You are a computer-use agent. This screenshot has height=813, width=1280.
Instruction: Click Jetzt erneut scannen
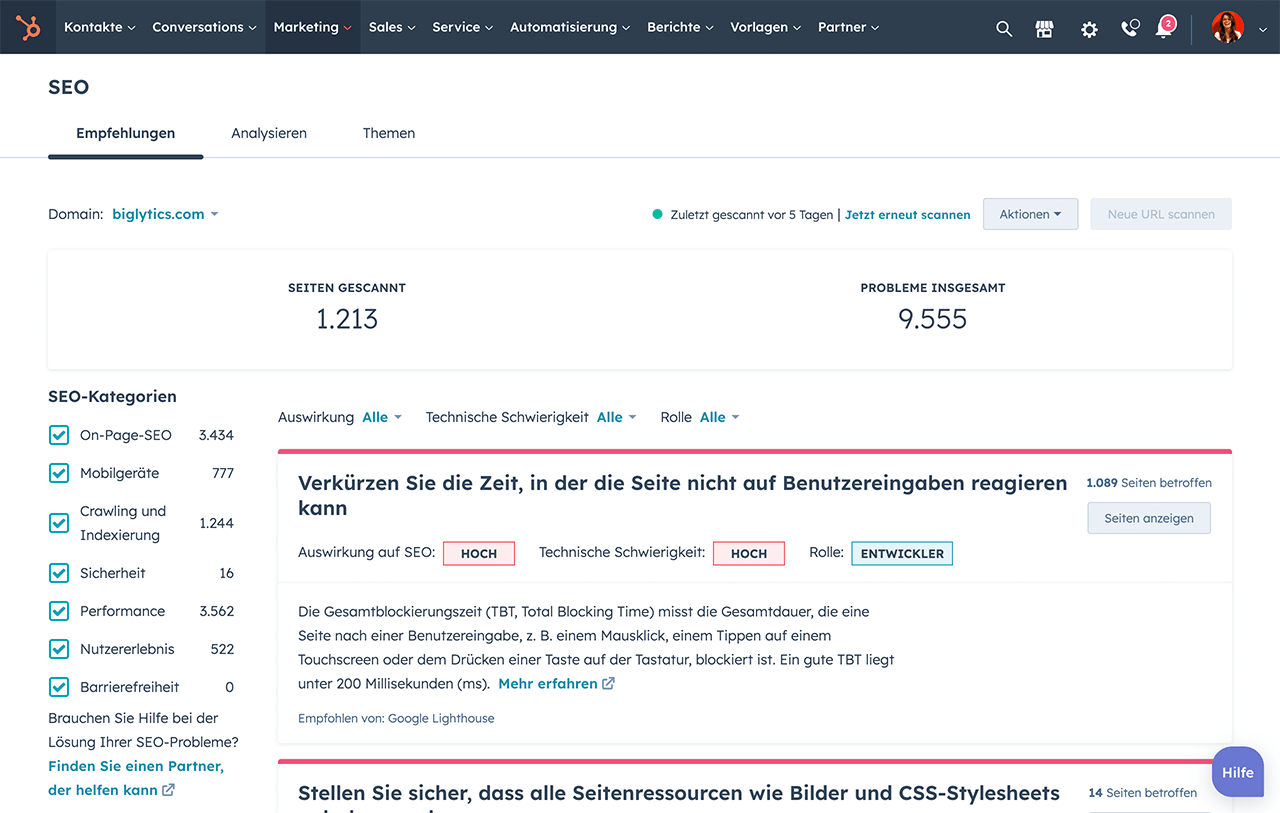coord(907,214)
